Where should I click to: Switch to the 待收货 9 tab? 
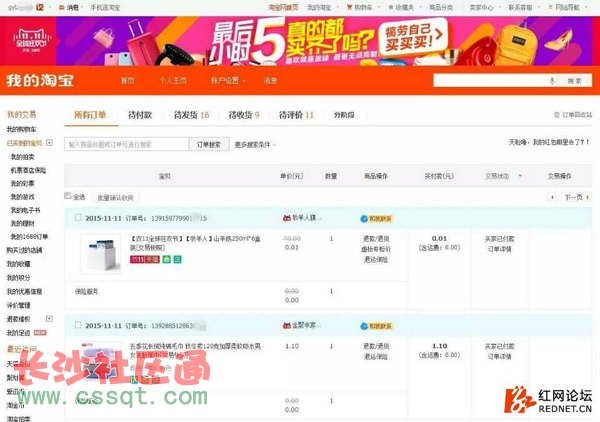click(x=244, y=115)
